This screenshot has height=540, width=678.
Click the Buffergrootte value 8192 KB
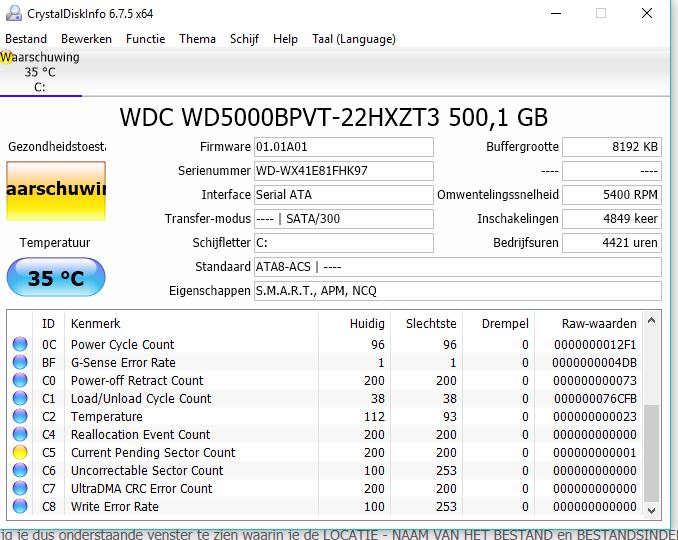point(612,147)
